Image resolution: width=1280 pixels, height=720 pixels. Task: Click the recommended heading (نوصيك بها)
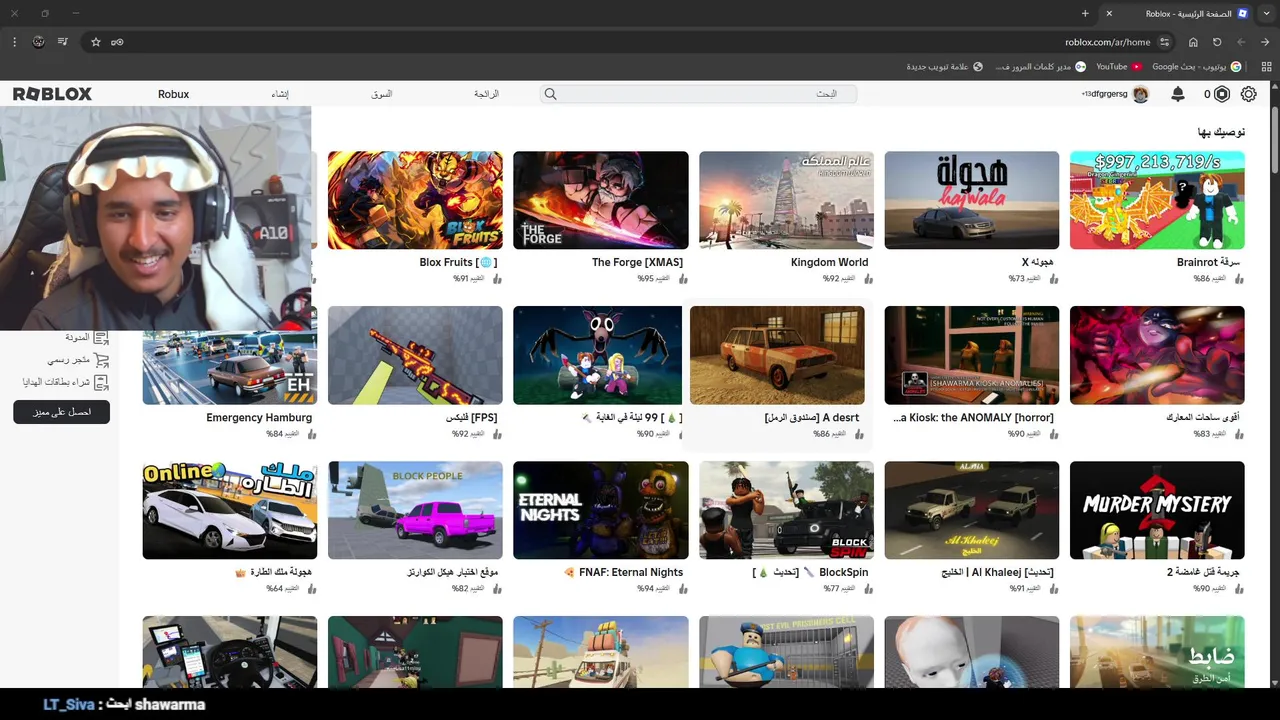coord(1221,132)
